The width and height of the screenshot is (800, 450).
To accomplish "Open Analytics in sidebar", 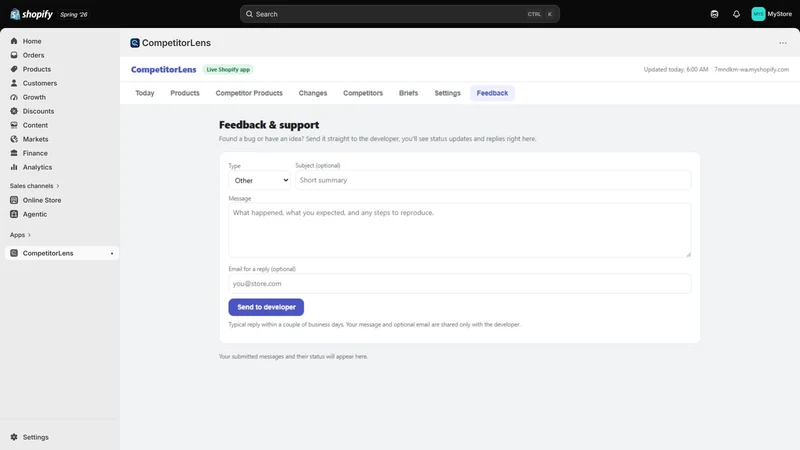I will [37, 167].
